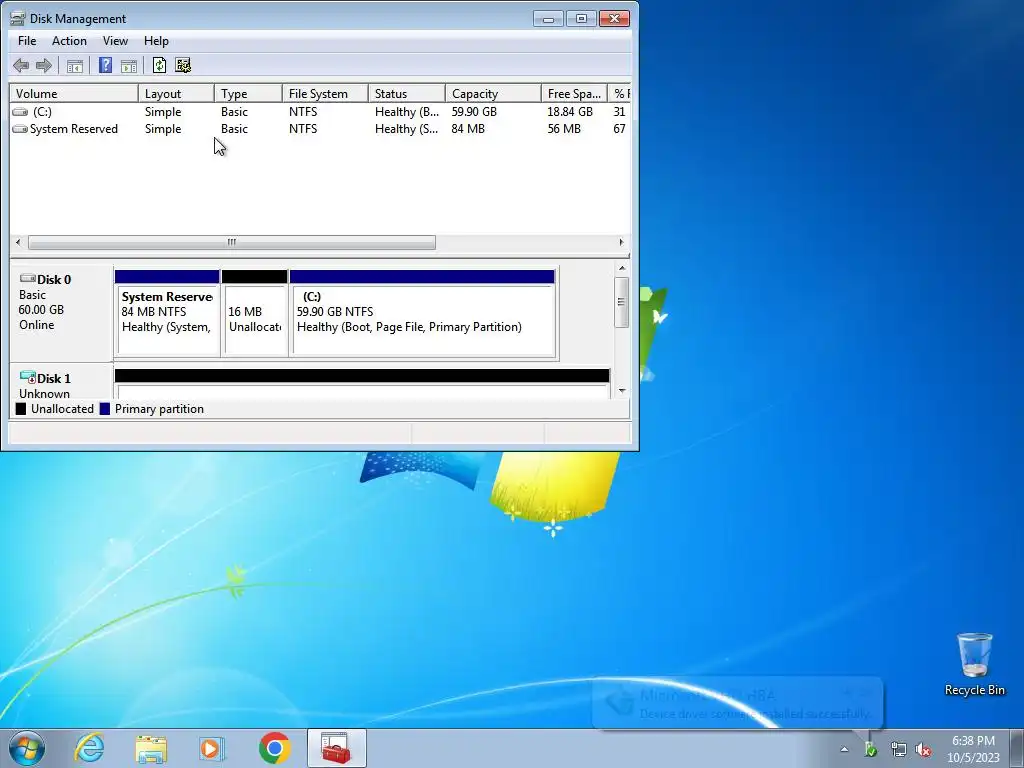
Task: Sort by the File System column header
Action: (x=326, y=93)
